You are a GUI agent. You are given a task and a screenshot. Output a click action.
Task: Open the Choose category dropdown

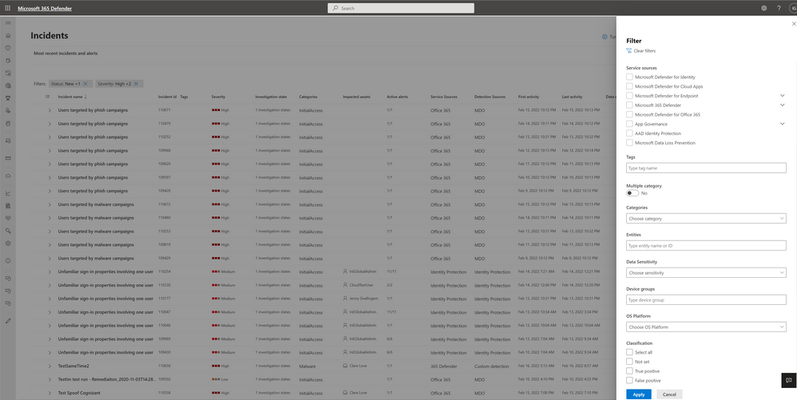[x=706, y=219]
